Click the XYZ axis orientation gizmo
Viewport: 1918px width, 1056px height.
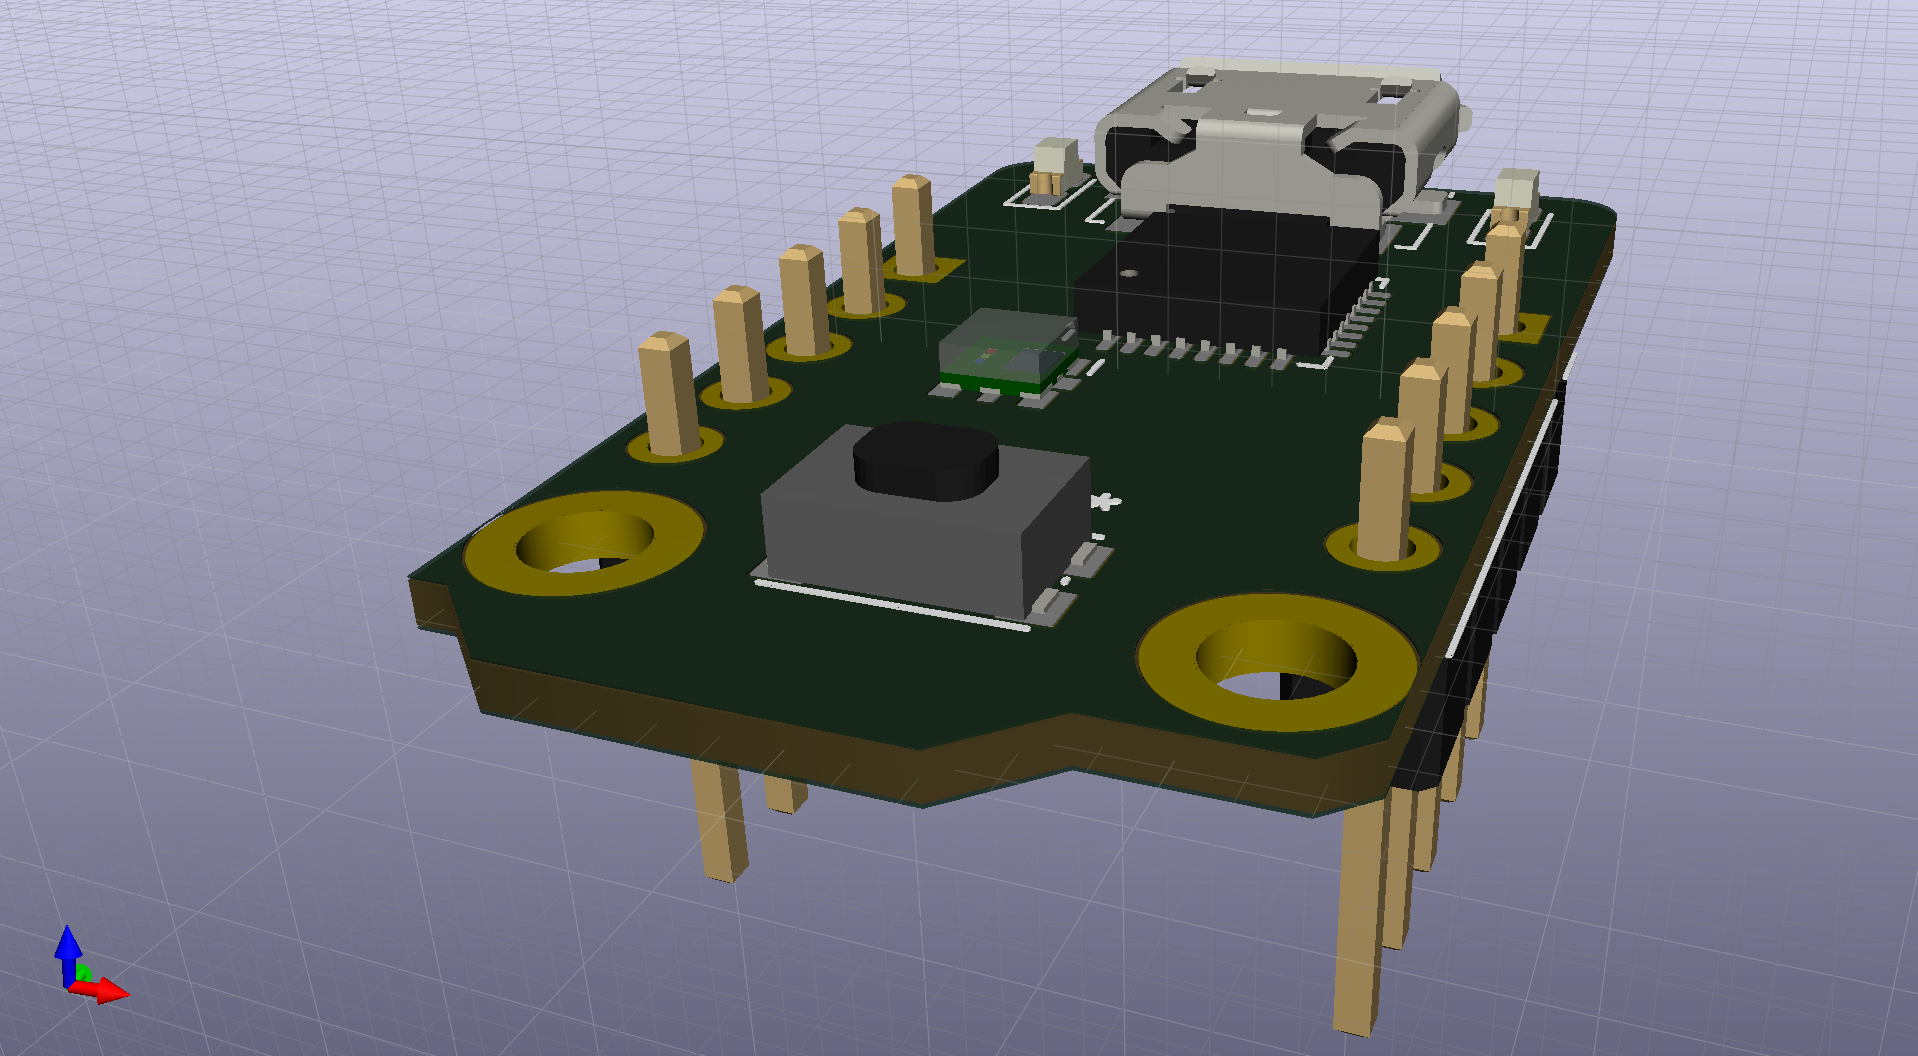pyautogui.click(x=90, y=964)
